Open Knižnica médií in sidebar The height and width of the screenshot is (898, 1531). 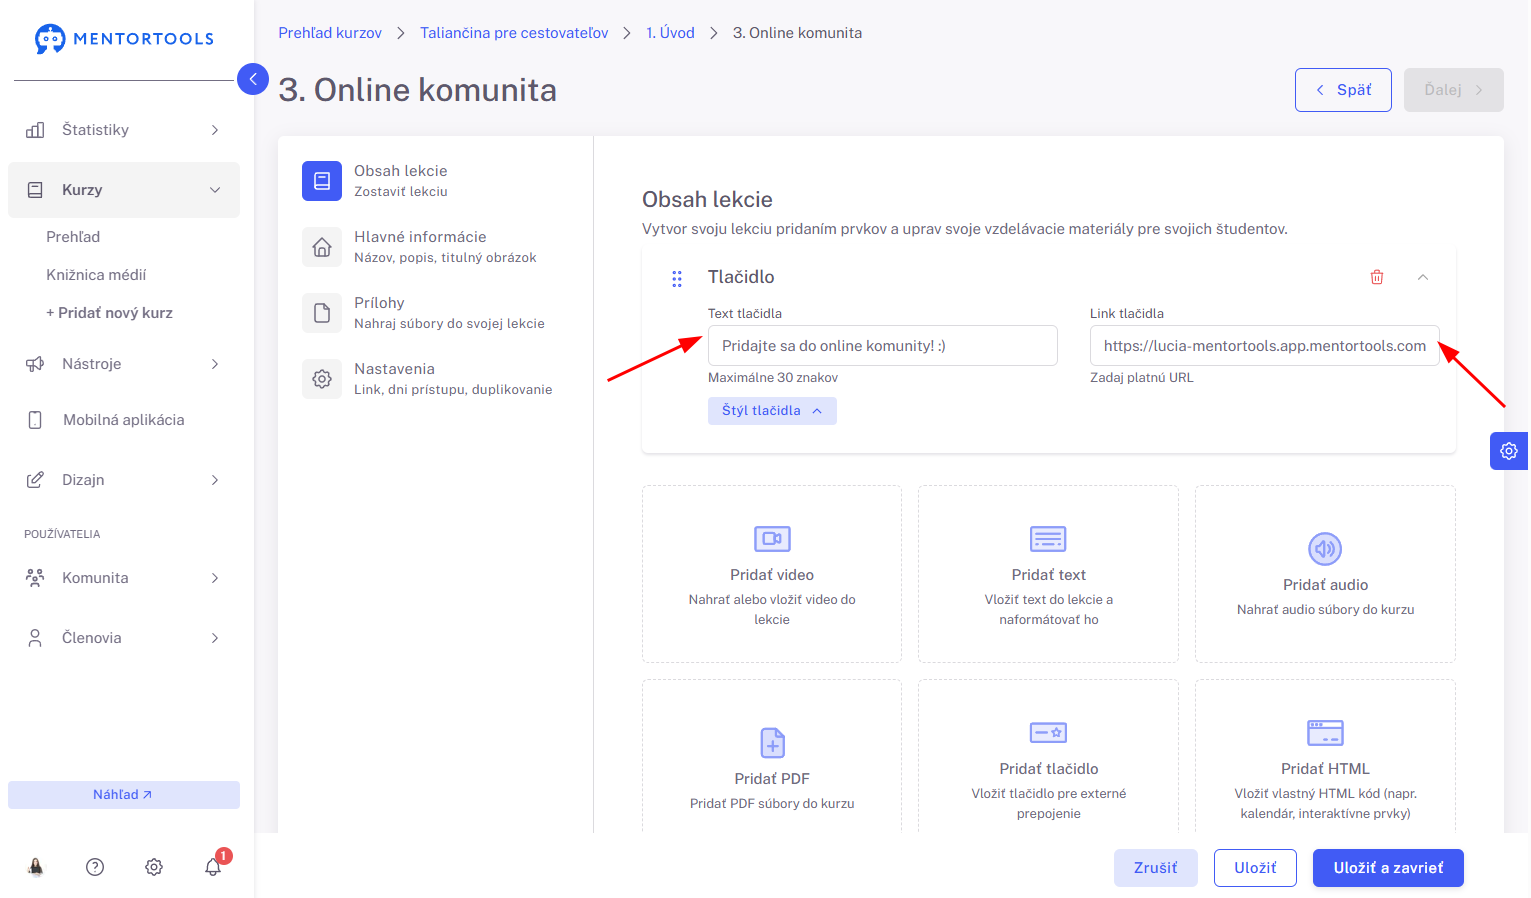pyautogui.click(x=96, y=275)
